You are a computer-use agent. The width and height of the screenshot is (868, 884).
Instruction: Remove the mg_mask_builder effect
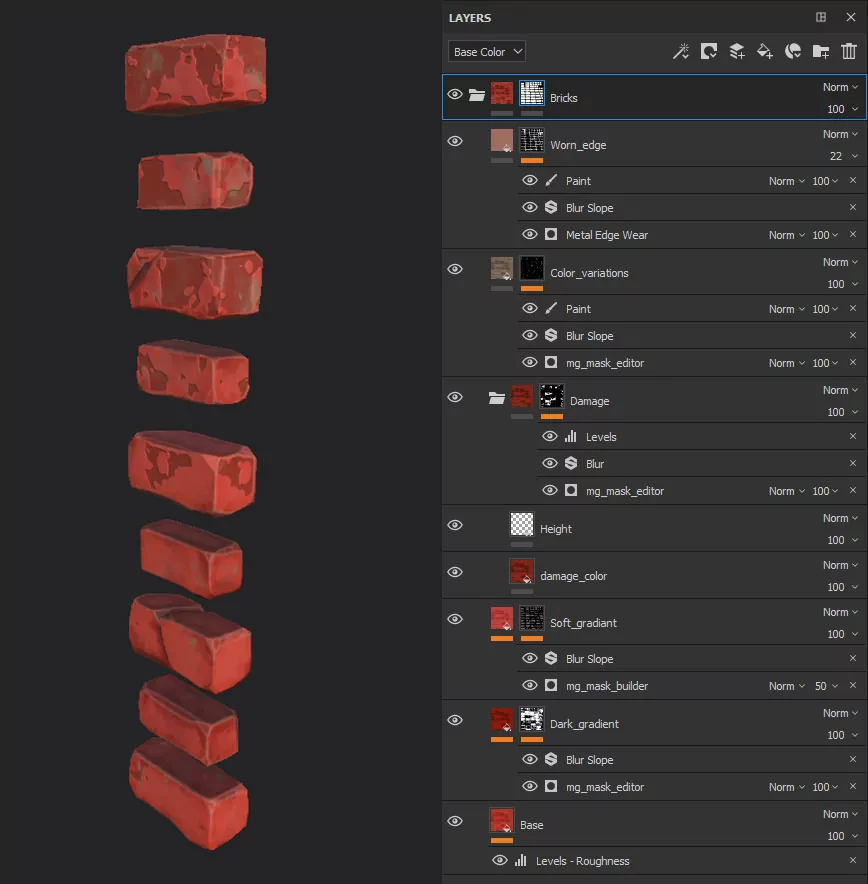coord(853,686)
